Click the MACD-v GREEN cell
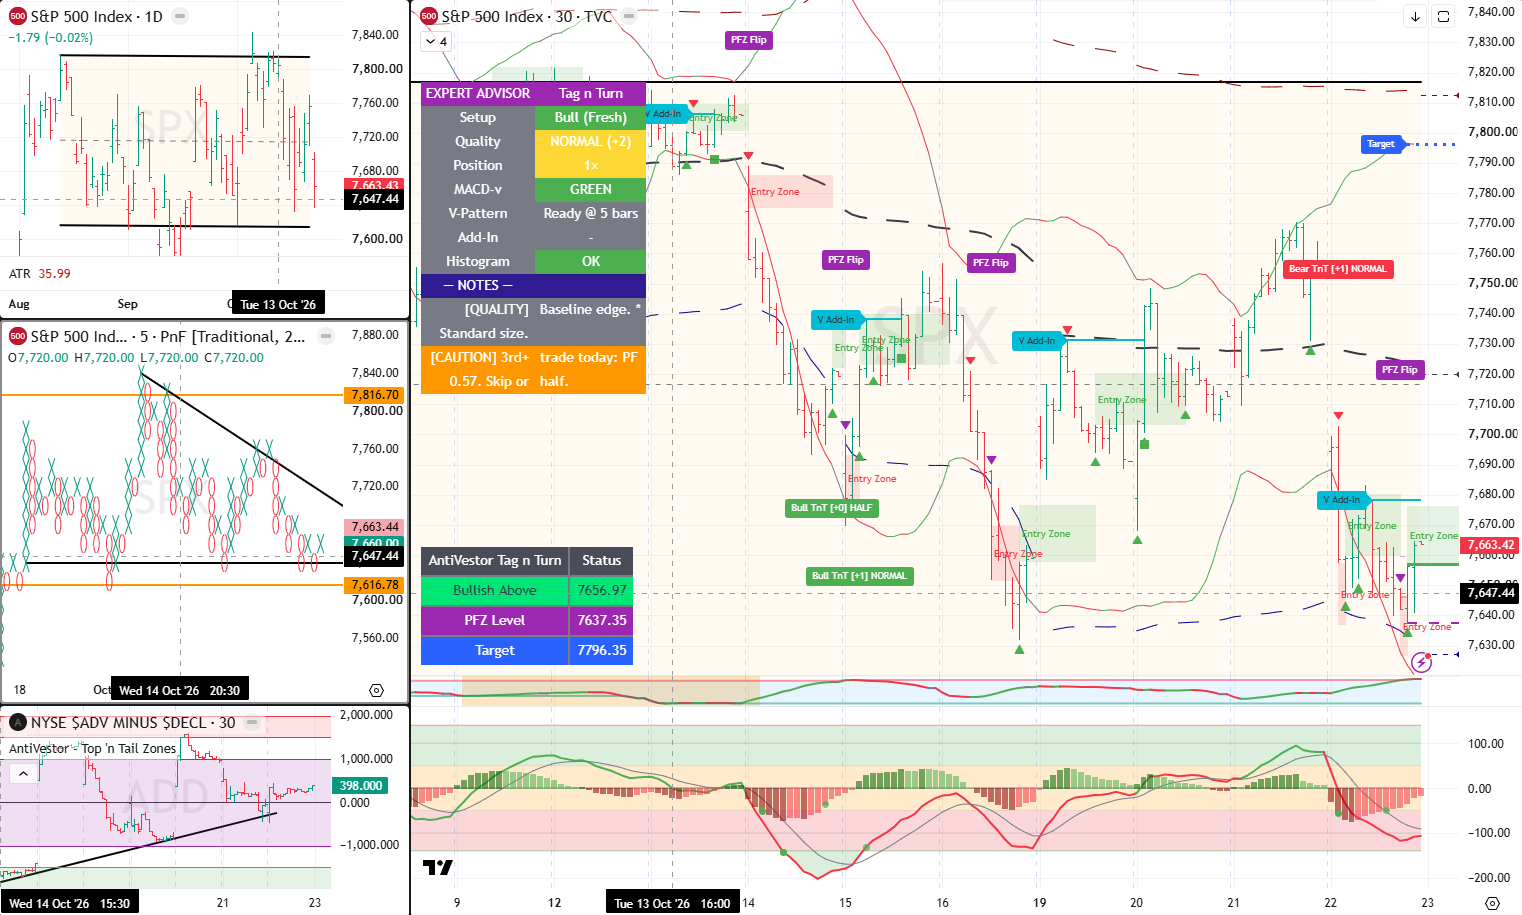Viewport: 1522px width, 915px height. pyautogui.click(x=590, y=189)
